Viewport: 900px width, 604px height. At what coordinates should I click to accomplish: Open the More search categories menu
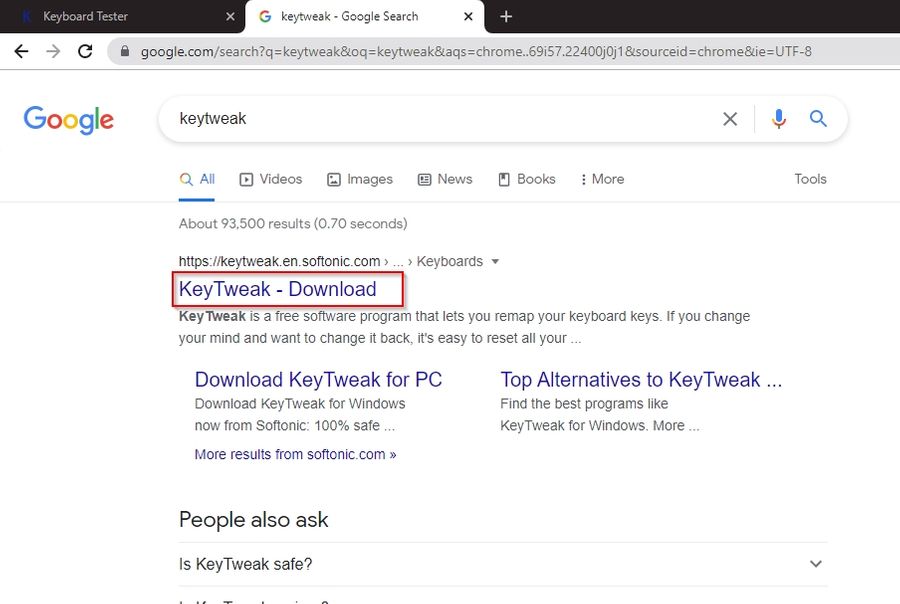[602, 179]
